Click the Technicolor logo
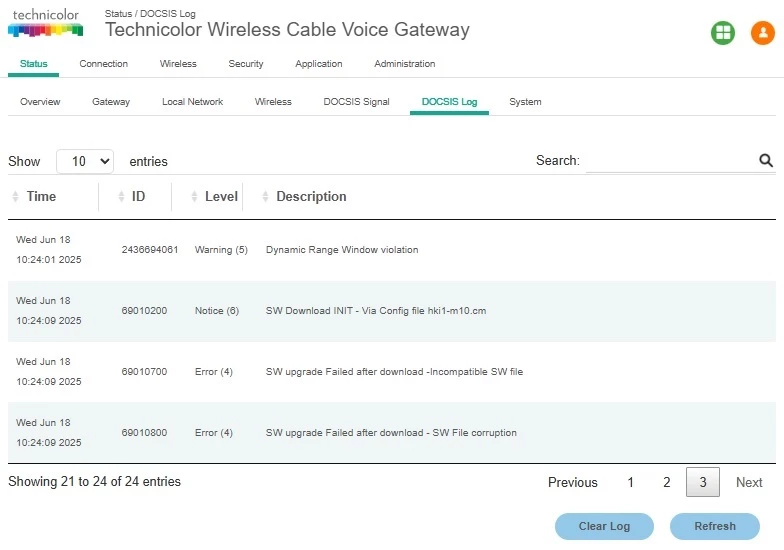784x550 pixels. click(45, 23)
